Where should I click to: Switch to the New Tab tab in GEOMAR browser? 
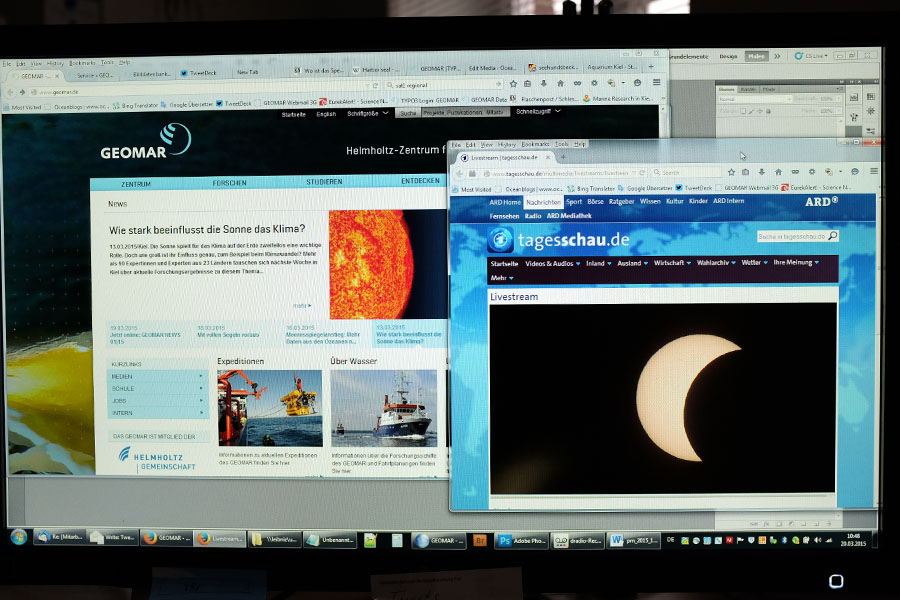[x=248, y=72]
